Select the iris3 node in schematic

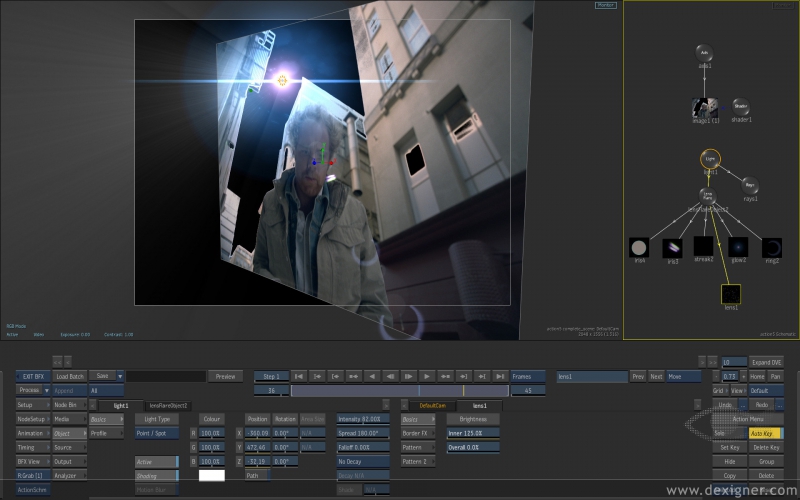672,248
